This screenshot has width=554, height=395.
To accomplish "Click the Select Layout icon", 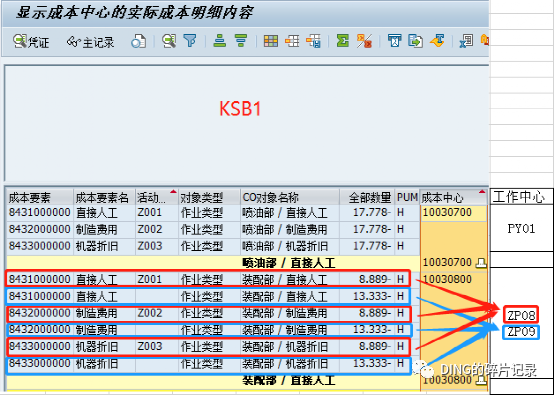I will [292, 41].
